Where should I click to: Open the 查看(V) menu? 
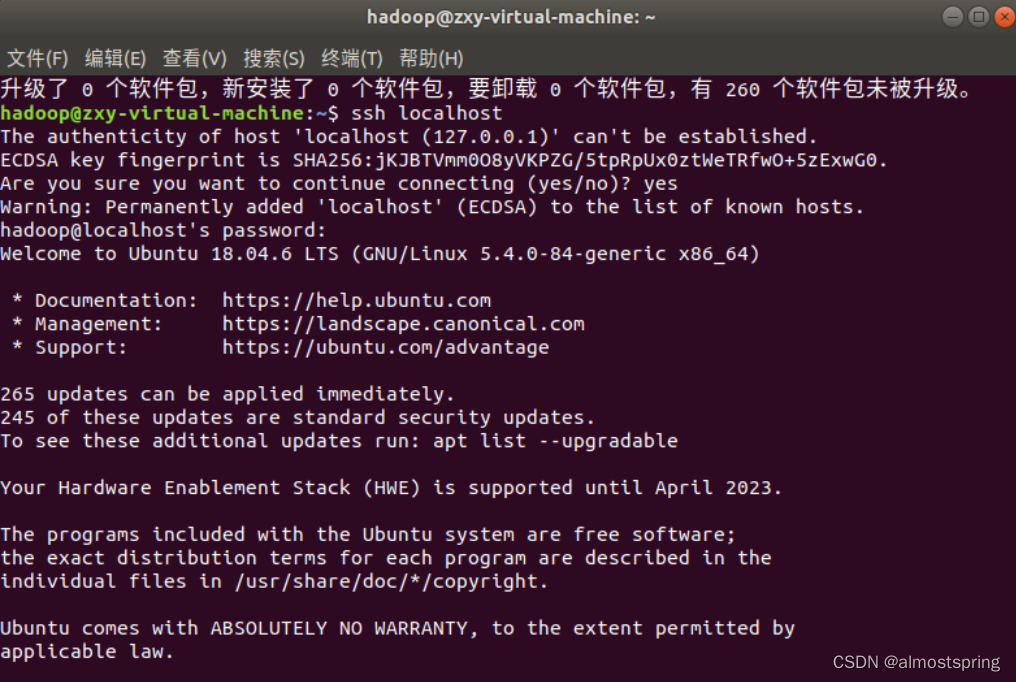coord(193,58)
